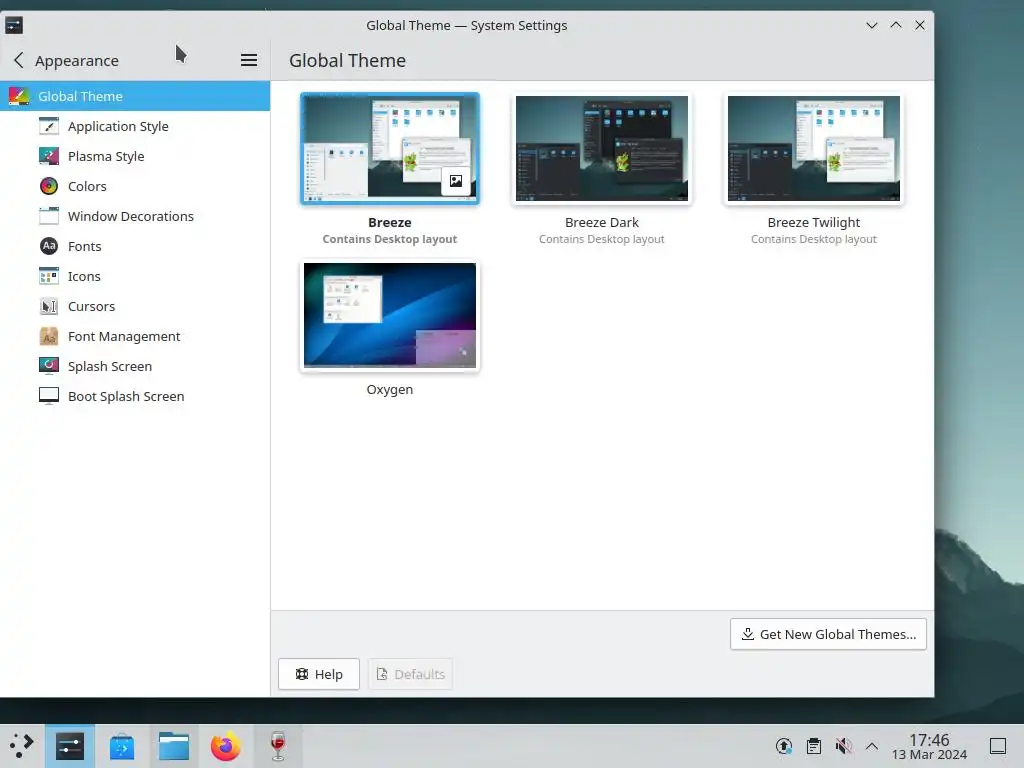Click the Colors wheel icon
1024x768 pixels.
coord(49,186)
